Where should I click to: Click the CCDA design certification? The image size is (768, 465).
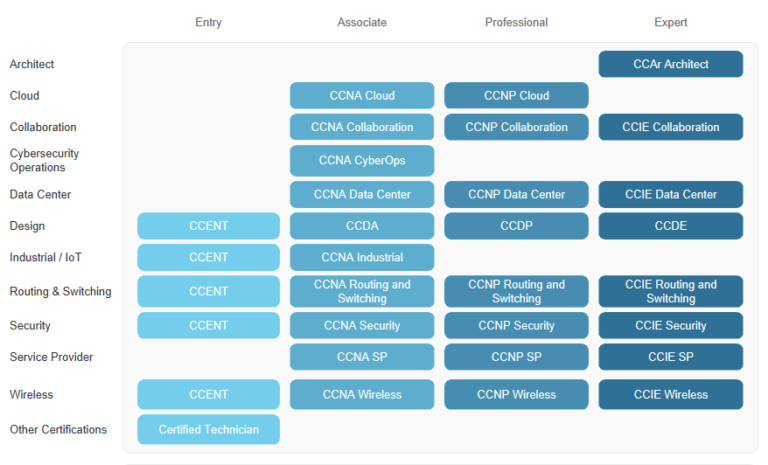coord(362,226)
